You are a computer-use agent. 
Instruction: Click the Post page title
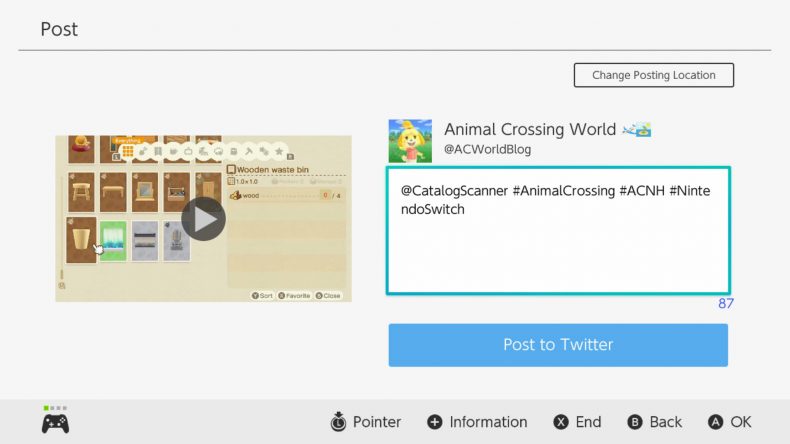(x=59, y=29)
